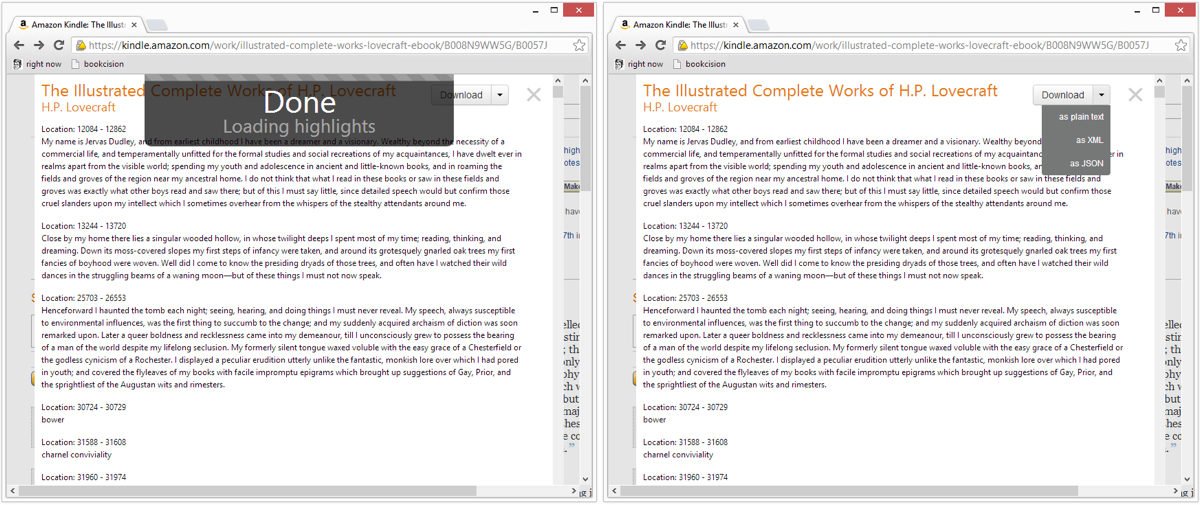Screen dimensions: 1200x505
Task: Click the Download button in the left window
Action: 461,95
